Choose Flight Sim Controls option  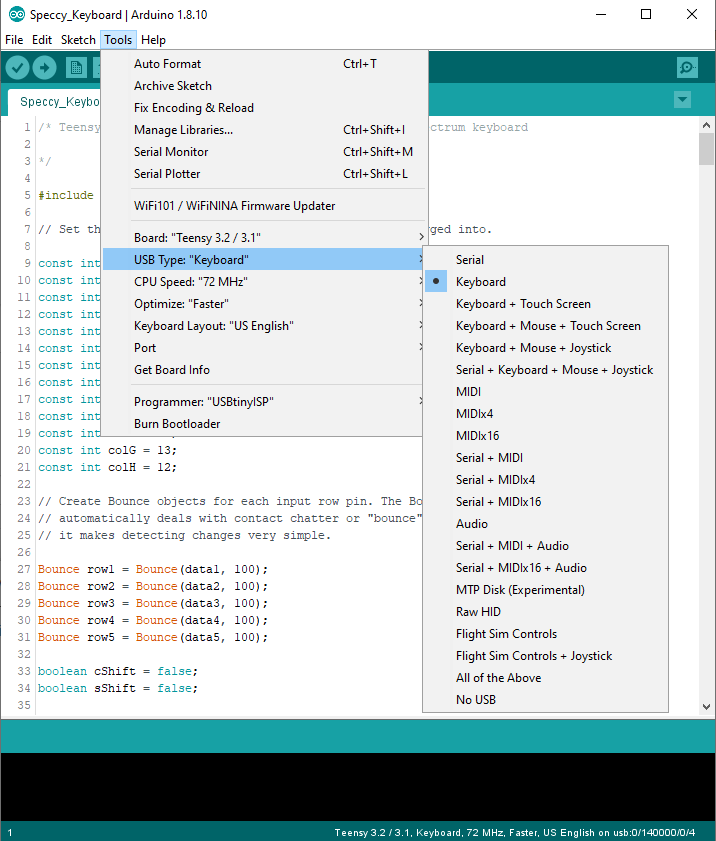pyautogui.click(x=545, y=633)
